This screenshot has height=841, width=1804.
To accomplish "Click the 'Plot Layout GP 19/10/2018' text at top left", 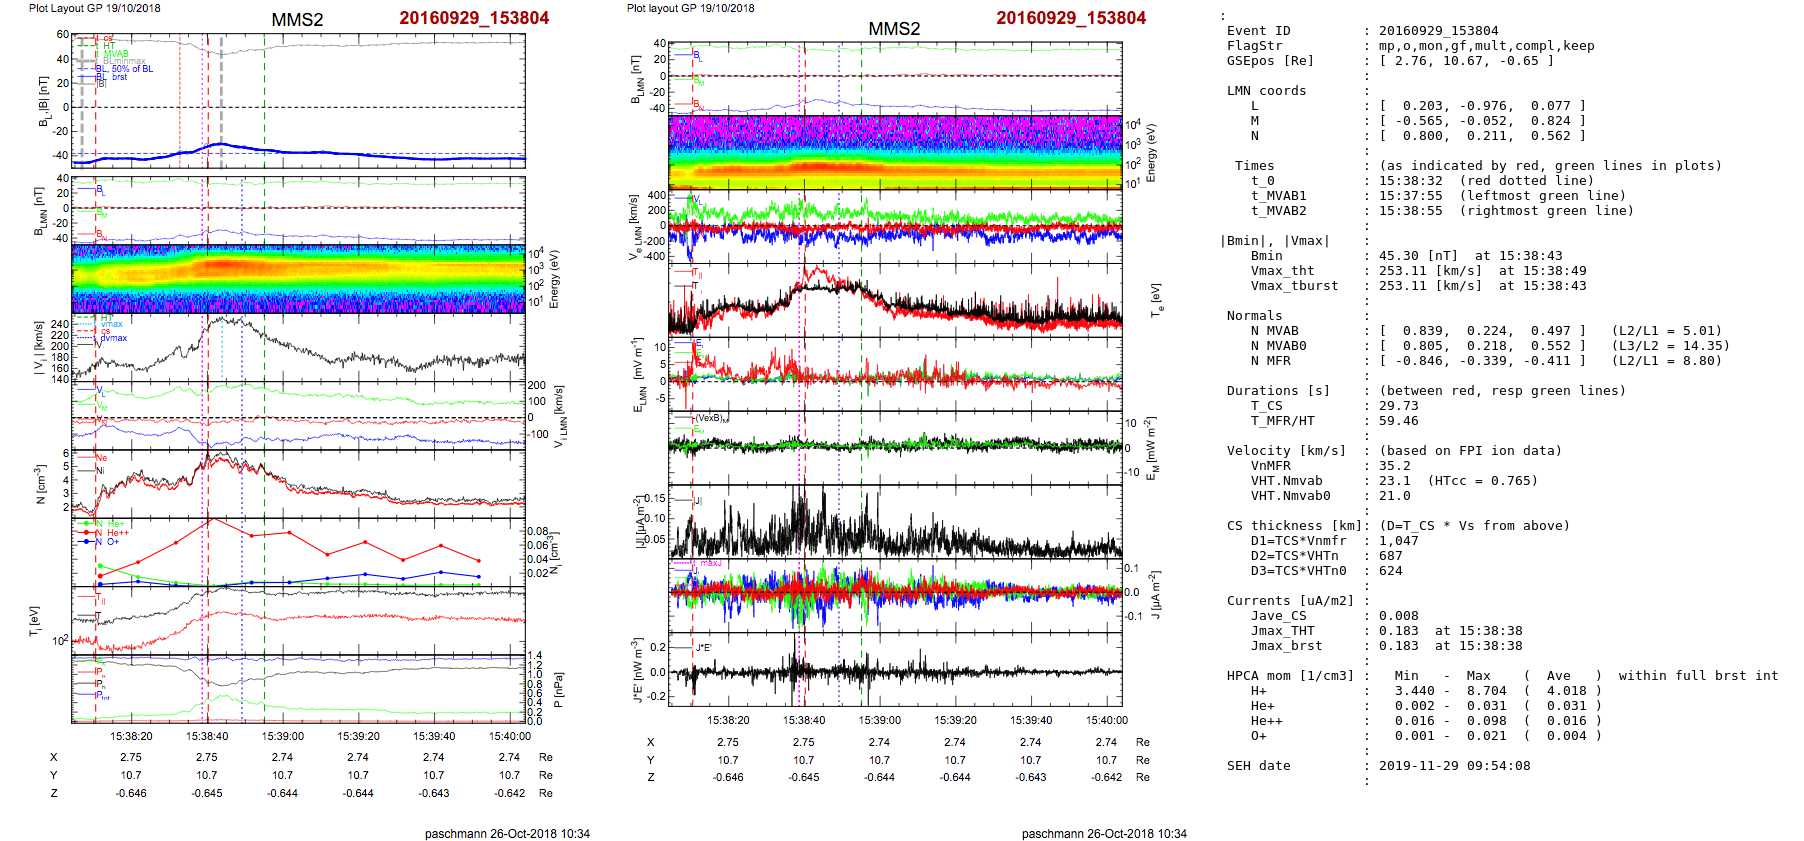I will [94, 8].
